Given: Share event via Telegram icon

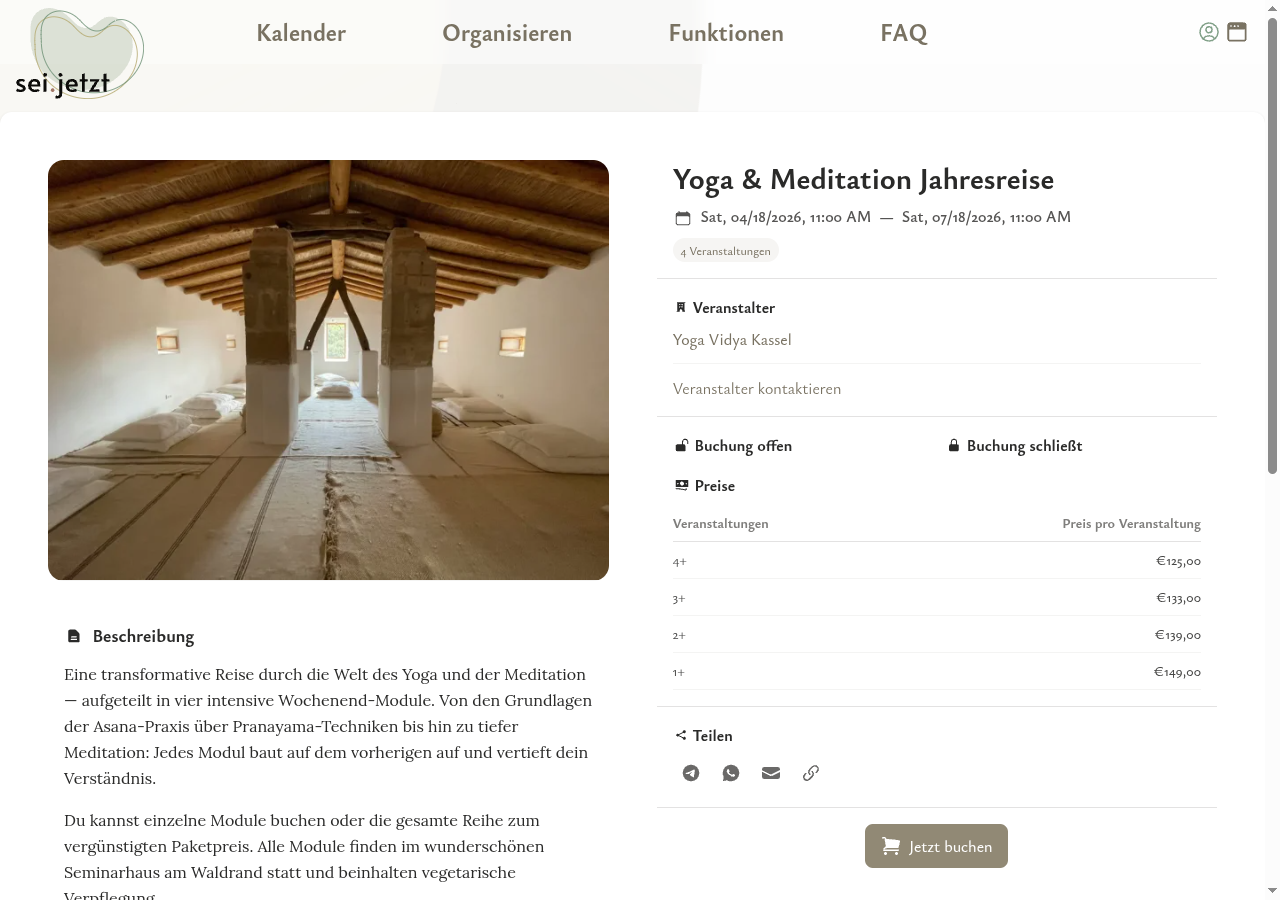Looking at the screenshot, I should tap(691, 773).
